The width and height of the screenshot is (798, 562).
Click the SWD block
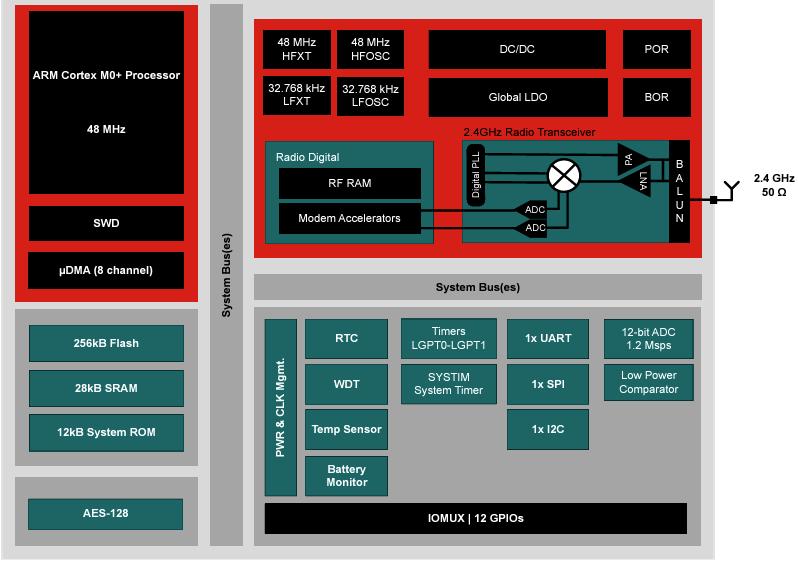click(x=106, y=223)
